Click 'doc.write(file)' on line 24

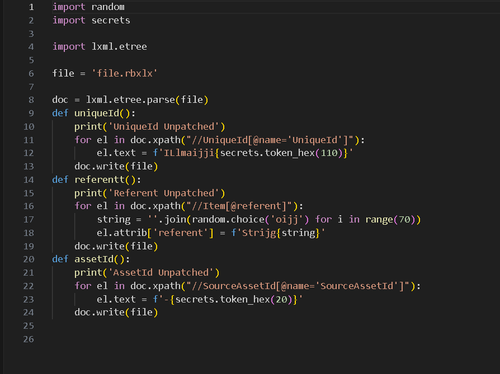coord(116,312)
